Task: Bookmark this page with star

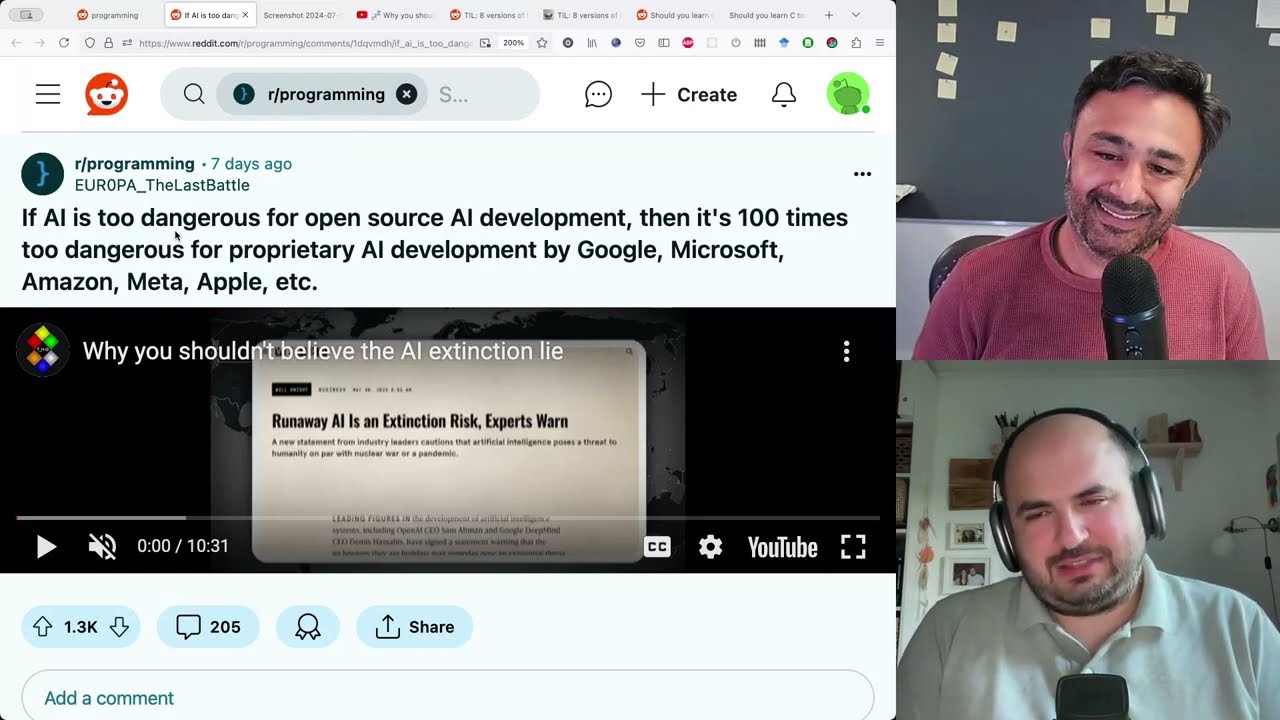Action: click(542, 43)
